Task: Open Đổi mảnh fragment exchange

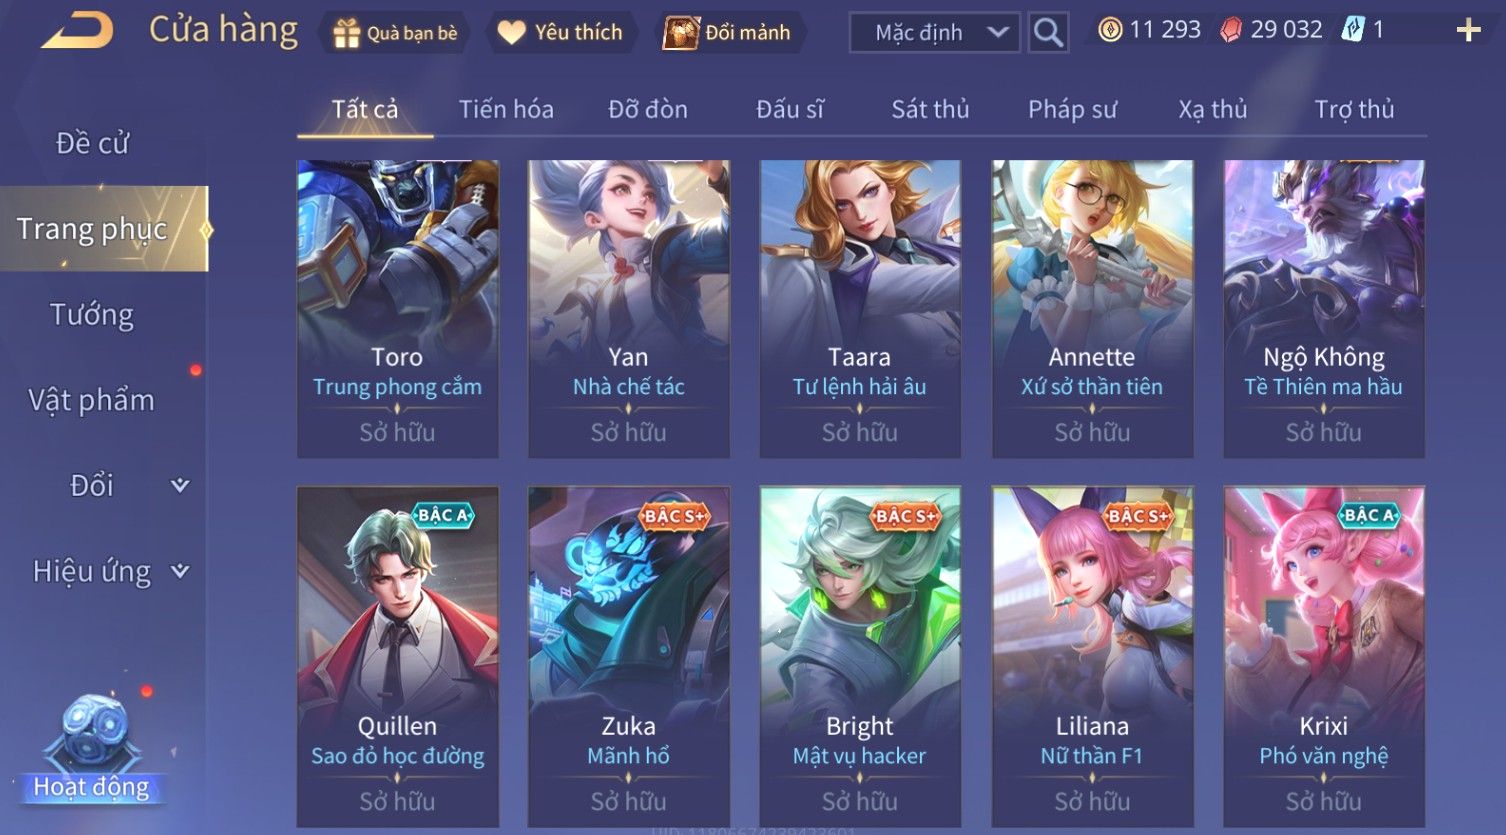Action: (680, 33)
